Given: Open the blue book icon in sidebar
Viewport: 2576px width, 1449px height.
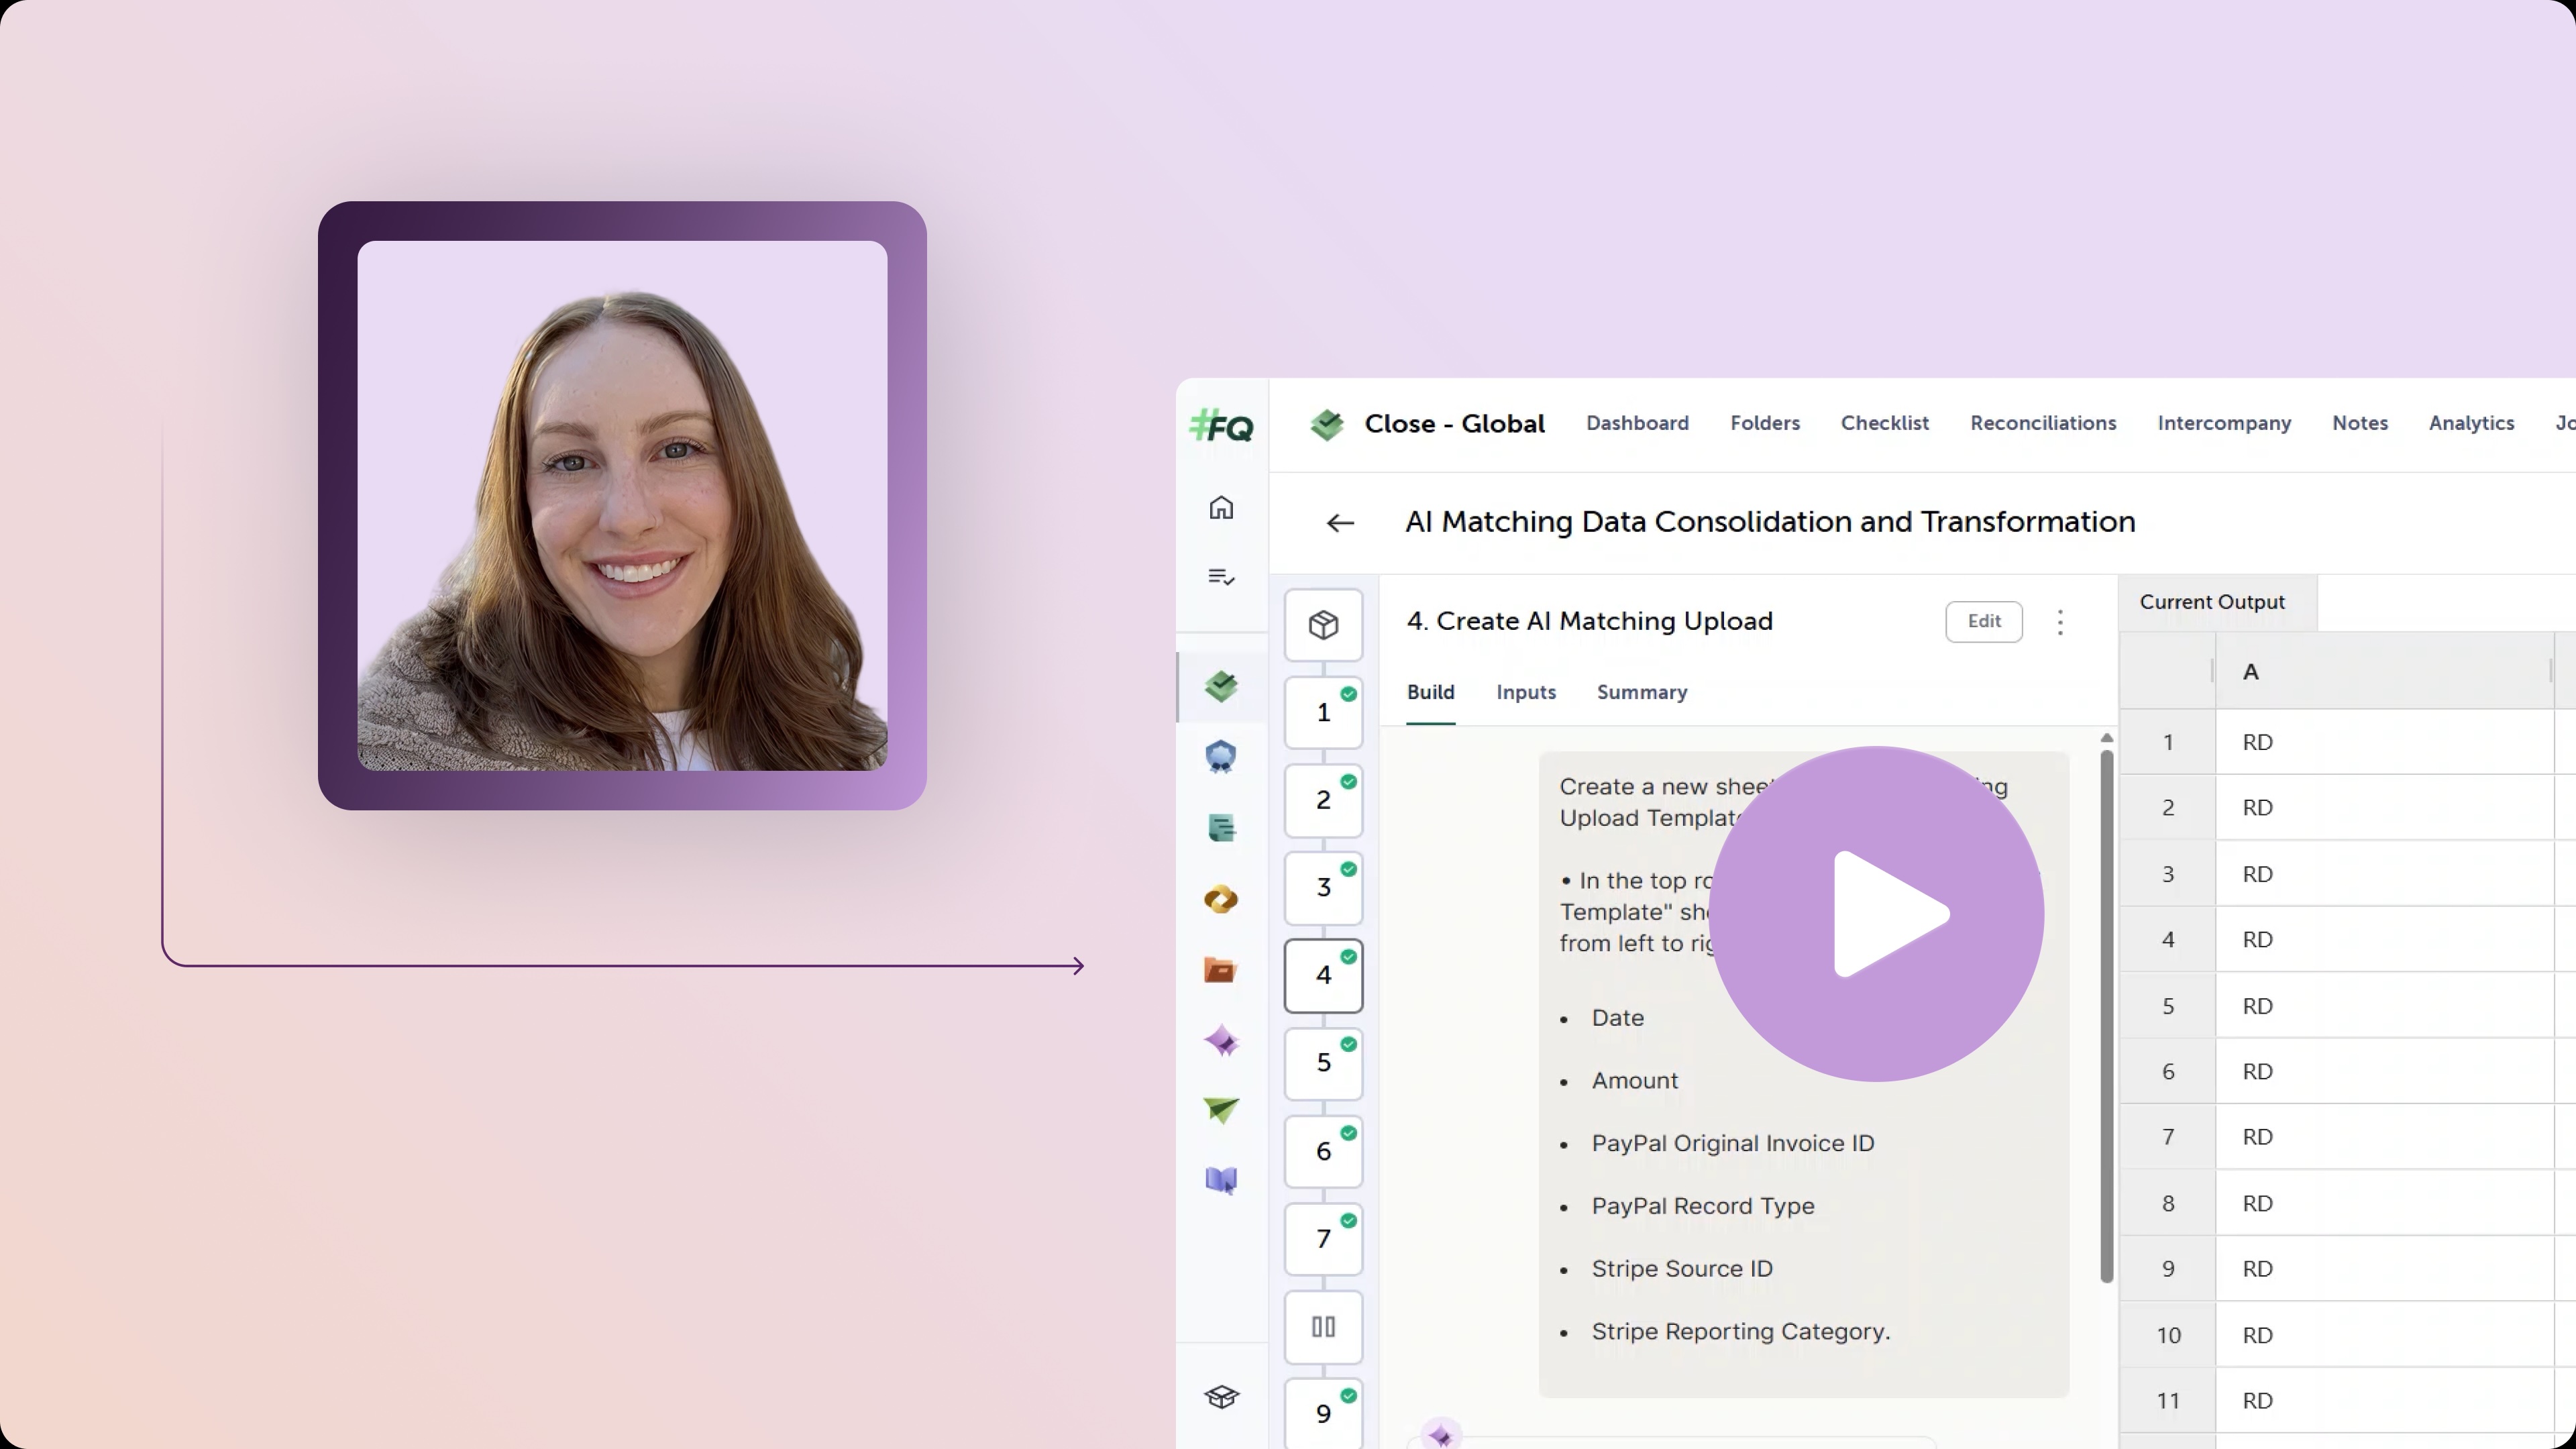Looking at the screenshot, I should point(1221,1180).
